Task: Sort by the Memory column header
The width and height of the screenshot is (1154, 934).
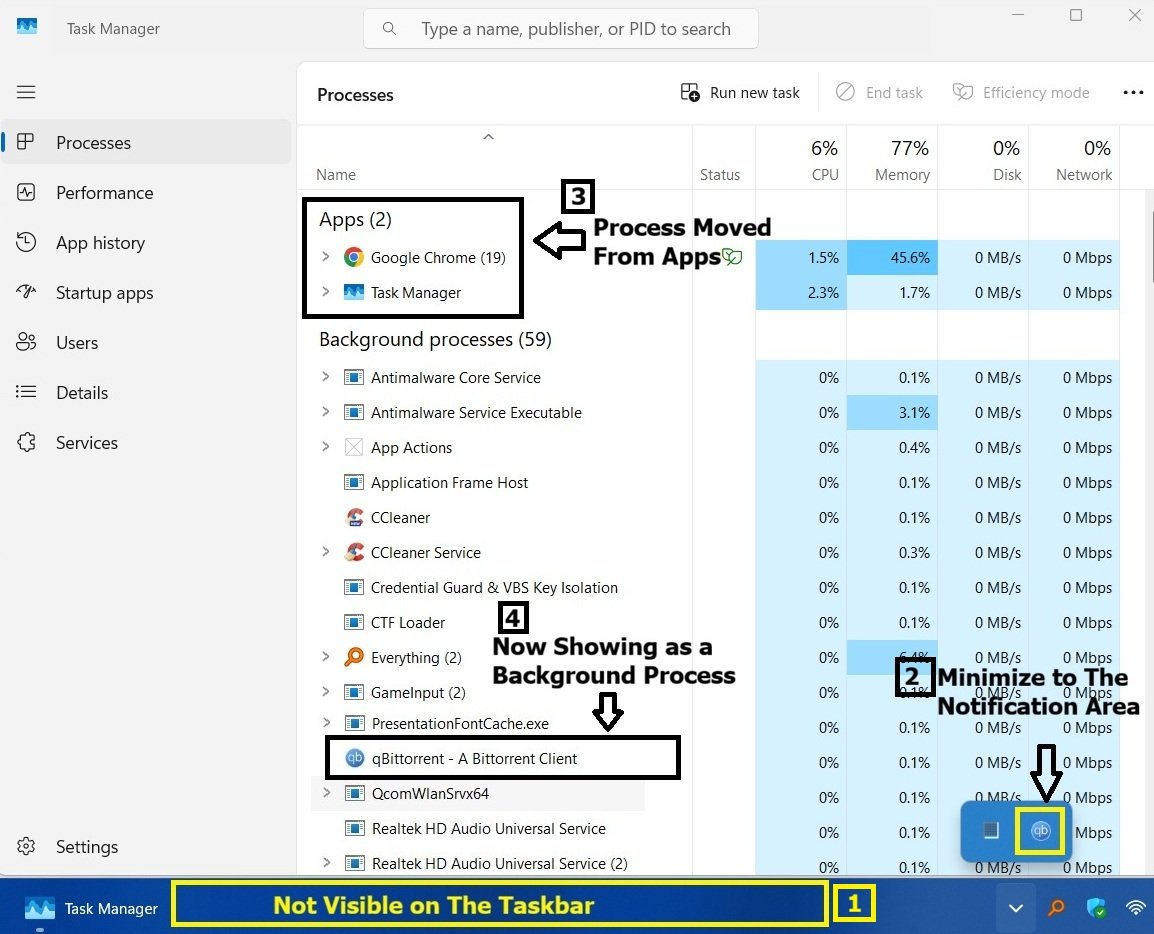Action: point(892,159)
